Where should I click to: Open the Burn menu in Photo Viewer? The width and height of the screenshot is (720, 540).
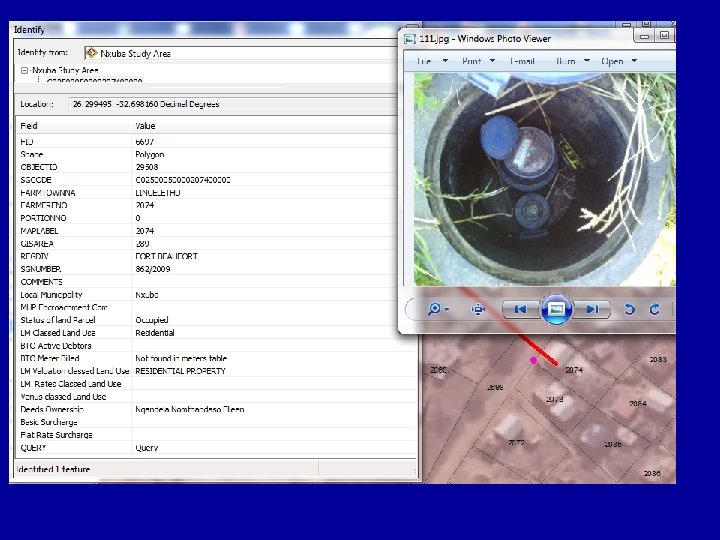pyautogui.click(x=566, y=61)
